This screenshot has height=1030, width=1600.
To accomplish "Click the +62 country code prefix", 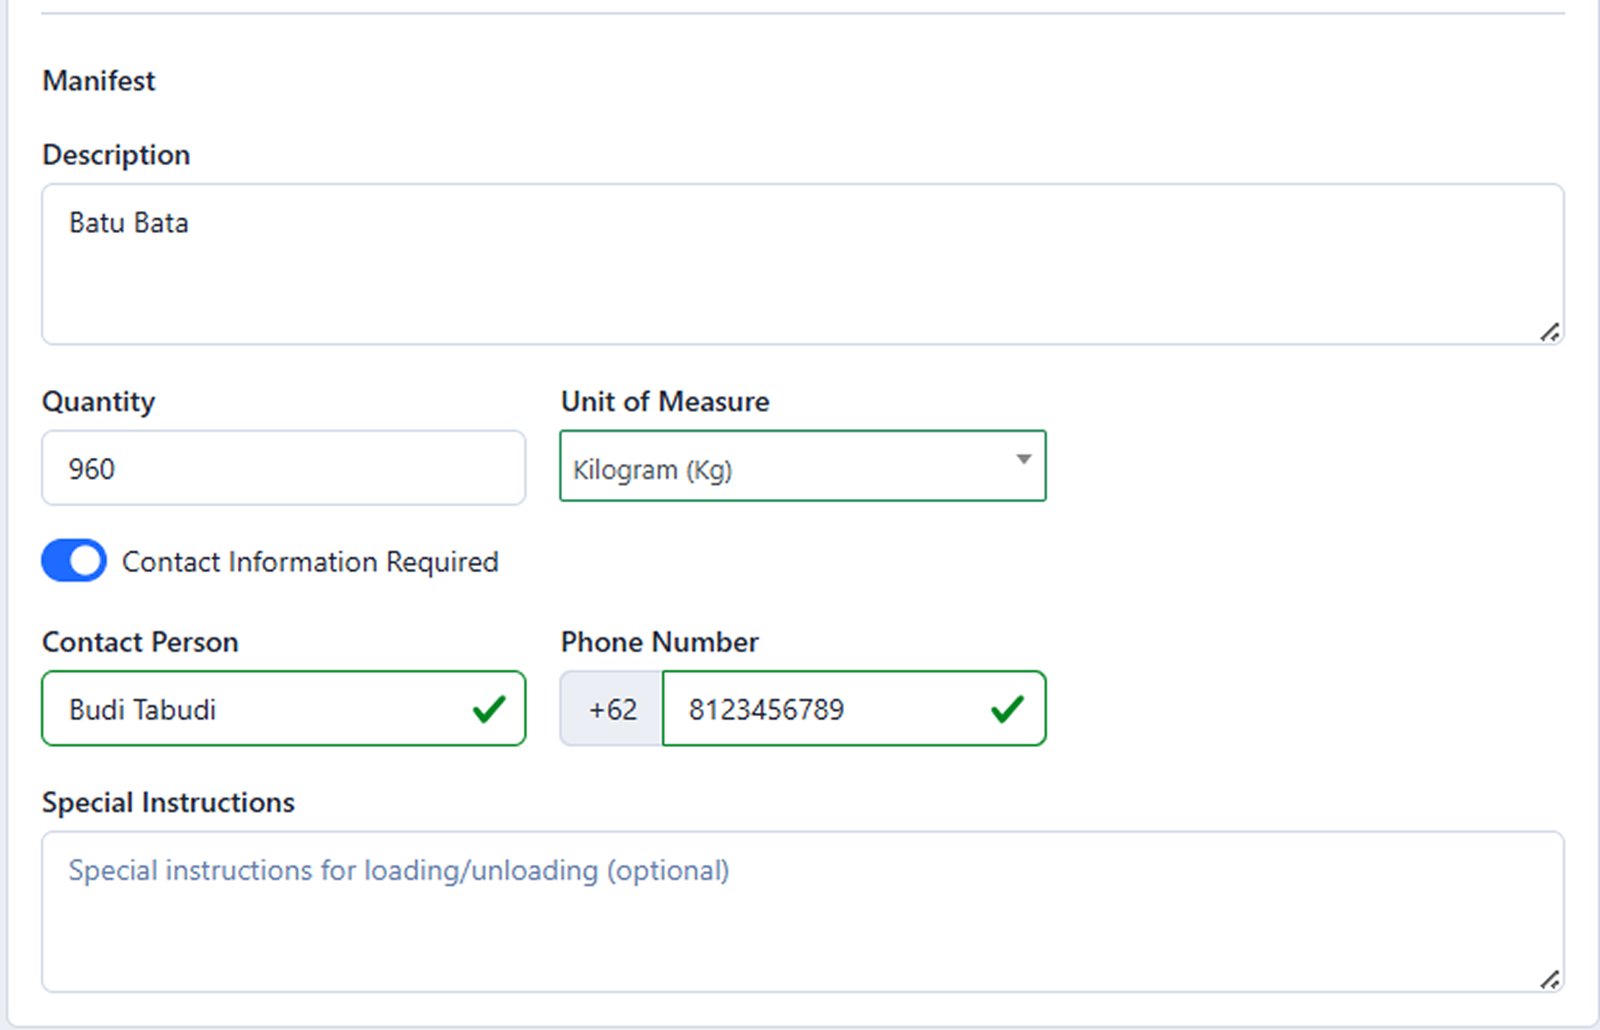I will click(612, 709).
